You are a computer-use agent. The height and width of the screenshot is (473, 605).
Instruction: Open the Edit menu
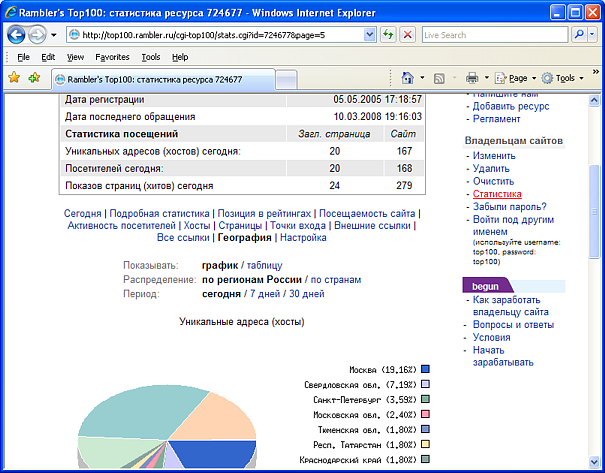pos(48,57)
